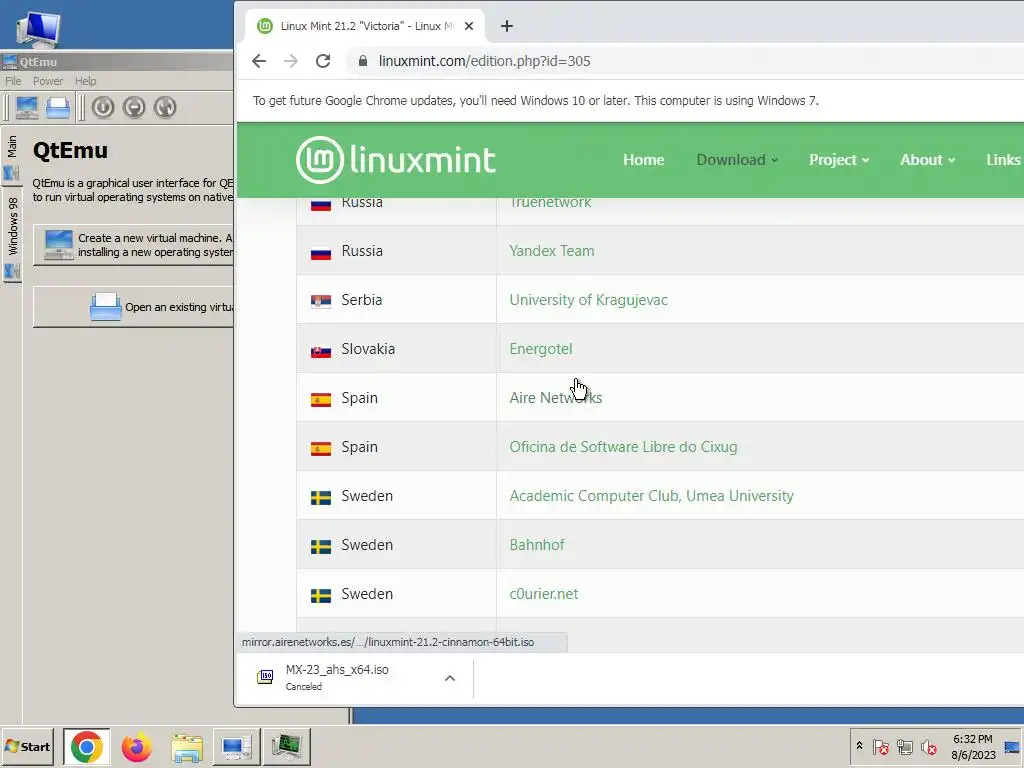Viewport: 1024px width, 768px height.
Task: Open Windows Explorer from the taskbar
Action: coord(187,747)
